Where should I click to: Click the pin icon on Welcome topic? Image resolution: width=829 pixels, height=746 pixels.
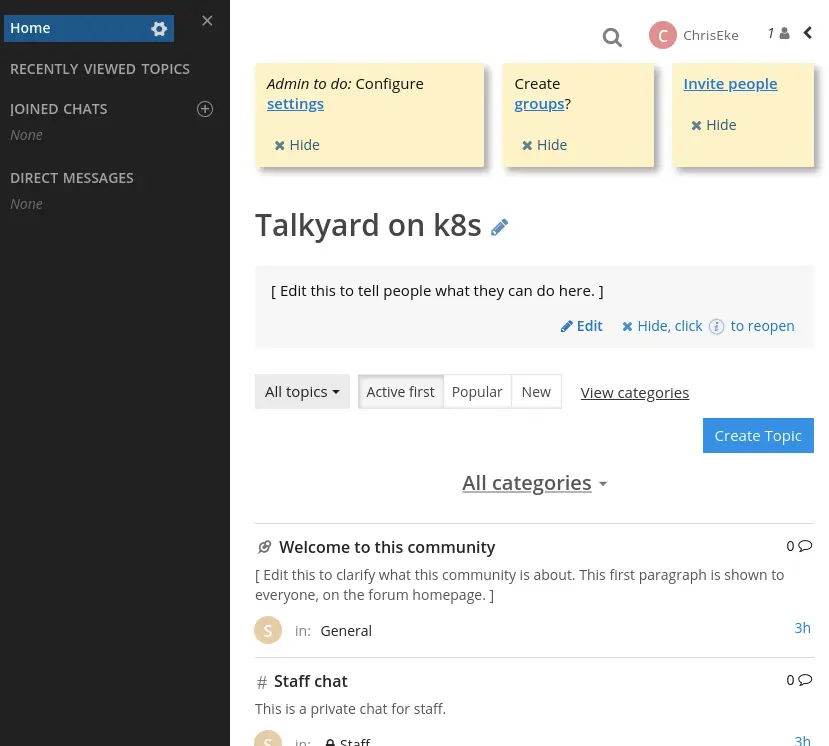click(263, 547)
